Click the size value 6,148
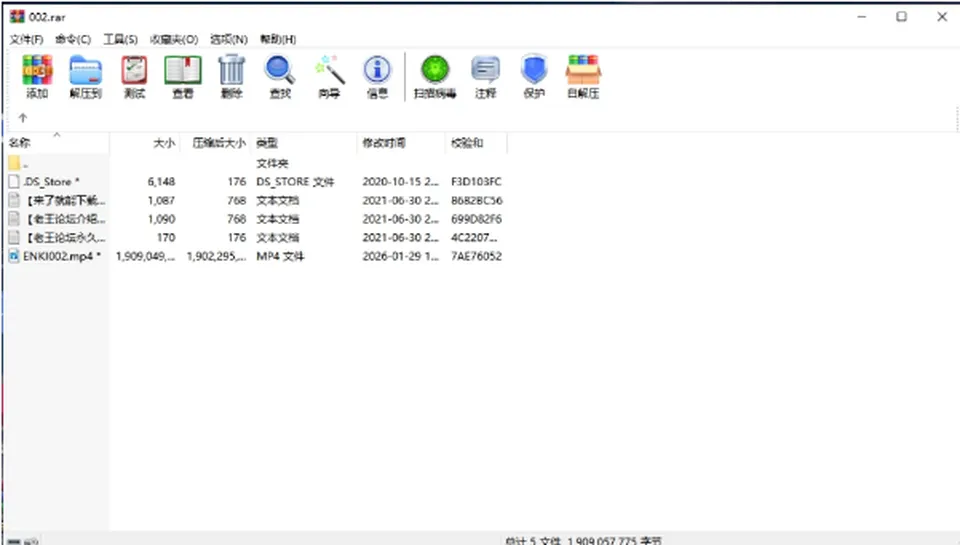Screen dimensions: 960x545 click(x=161, y=182)
